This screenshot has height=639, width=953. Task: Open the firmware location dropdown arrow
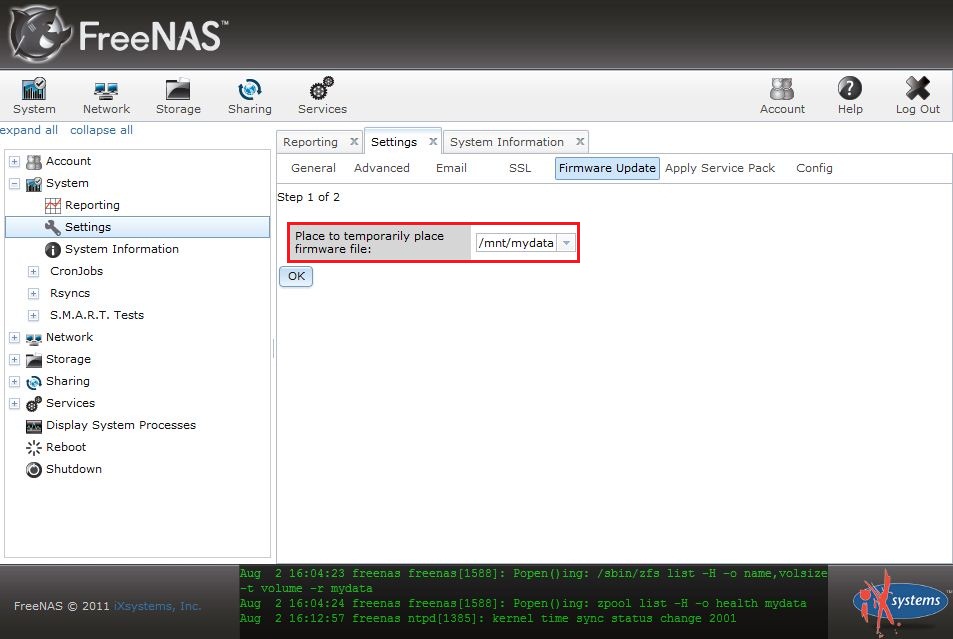tap(566, 243)
